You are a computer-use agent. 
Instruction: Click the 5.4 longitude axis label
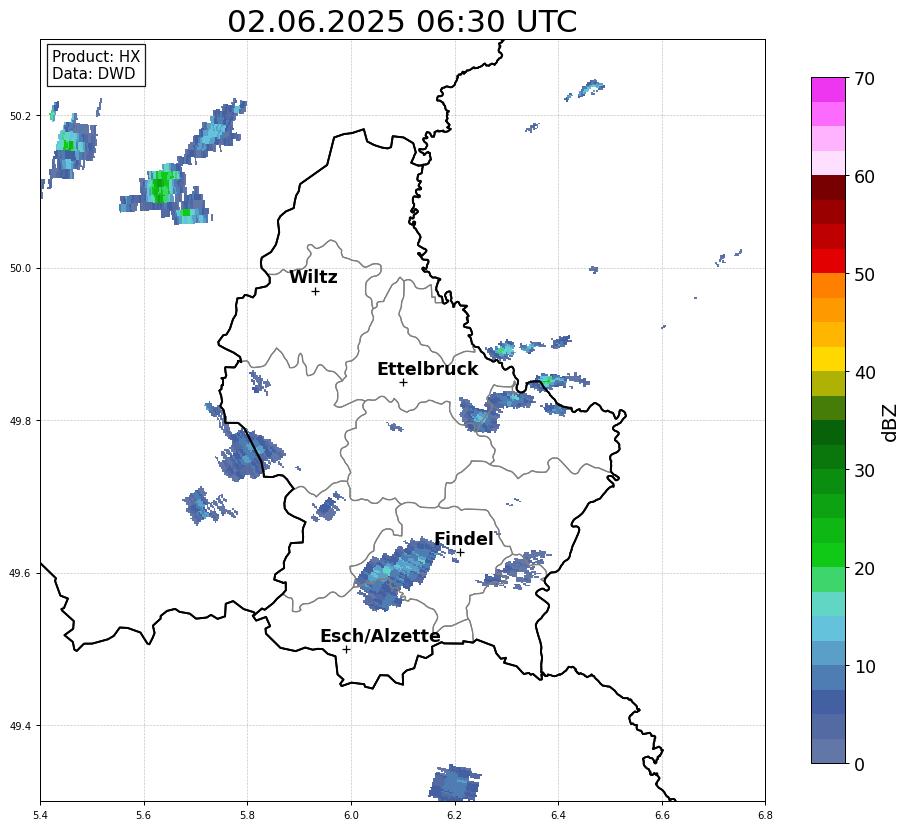(41, 816)
